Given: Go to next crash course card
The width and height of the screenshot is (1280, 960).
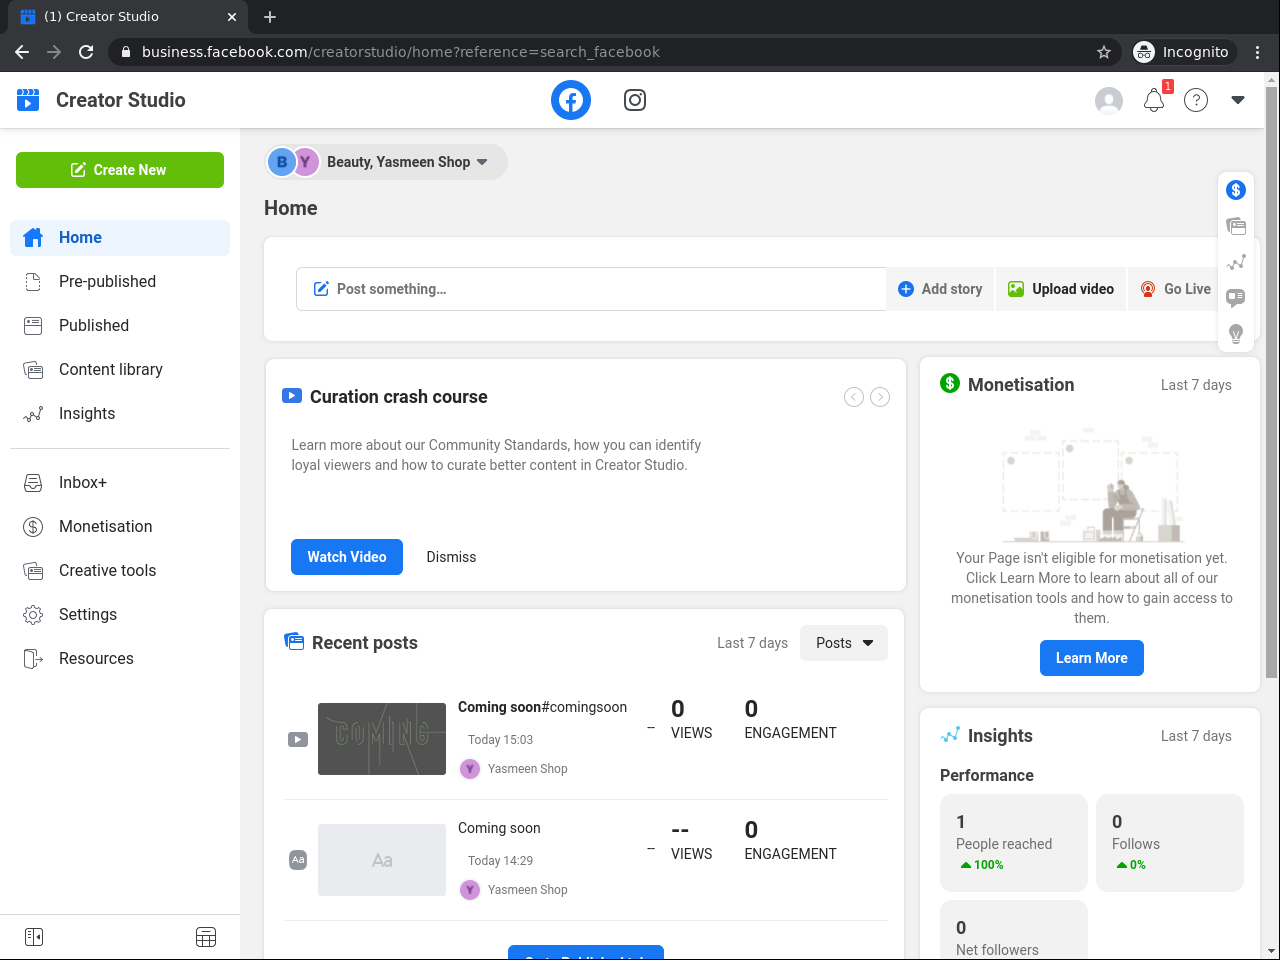Looking at the screenshot, I should pos(880,397).
